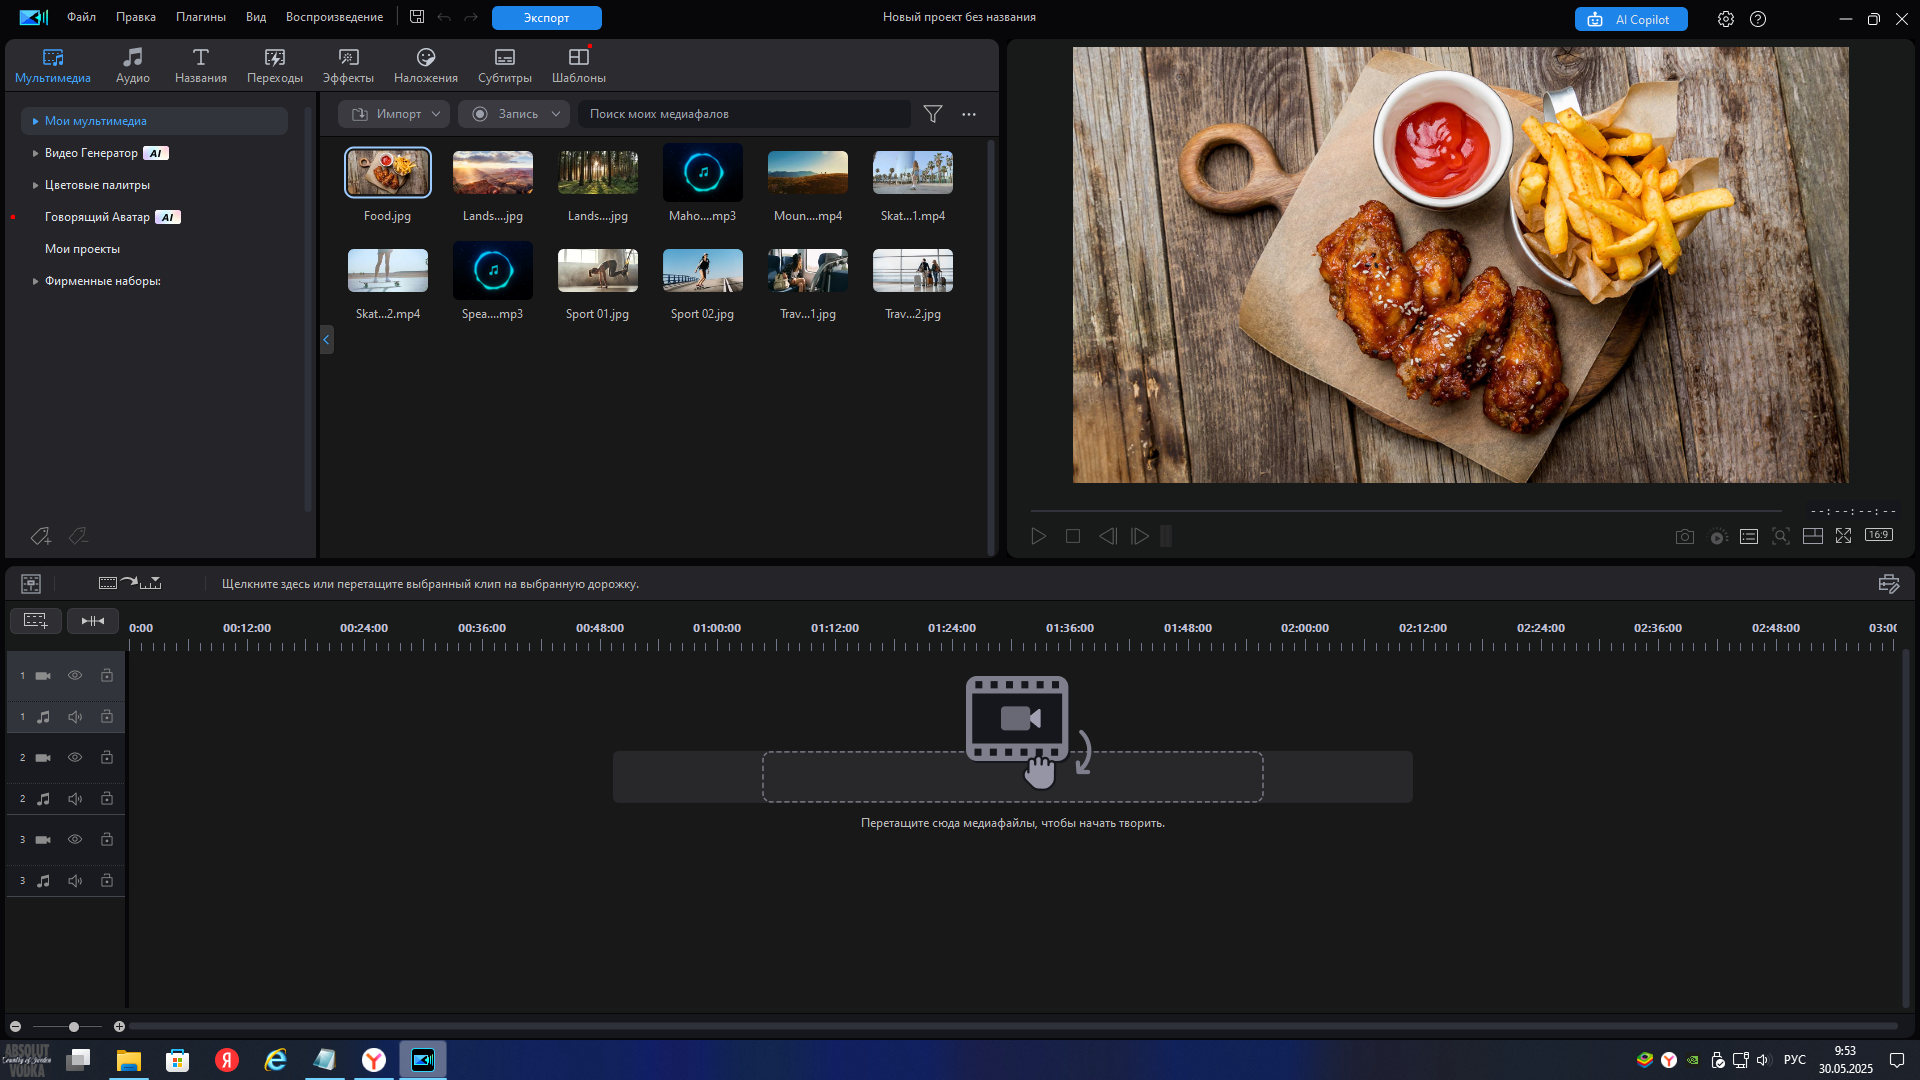
Task: Open the AI Copilot button
Action: [x=1631, y=19]
